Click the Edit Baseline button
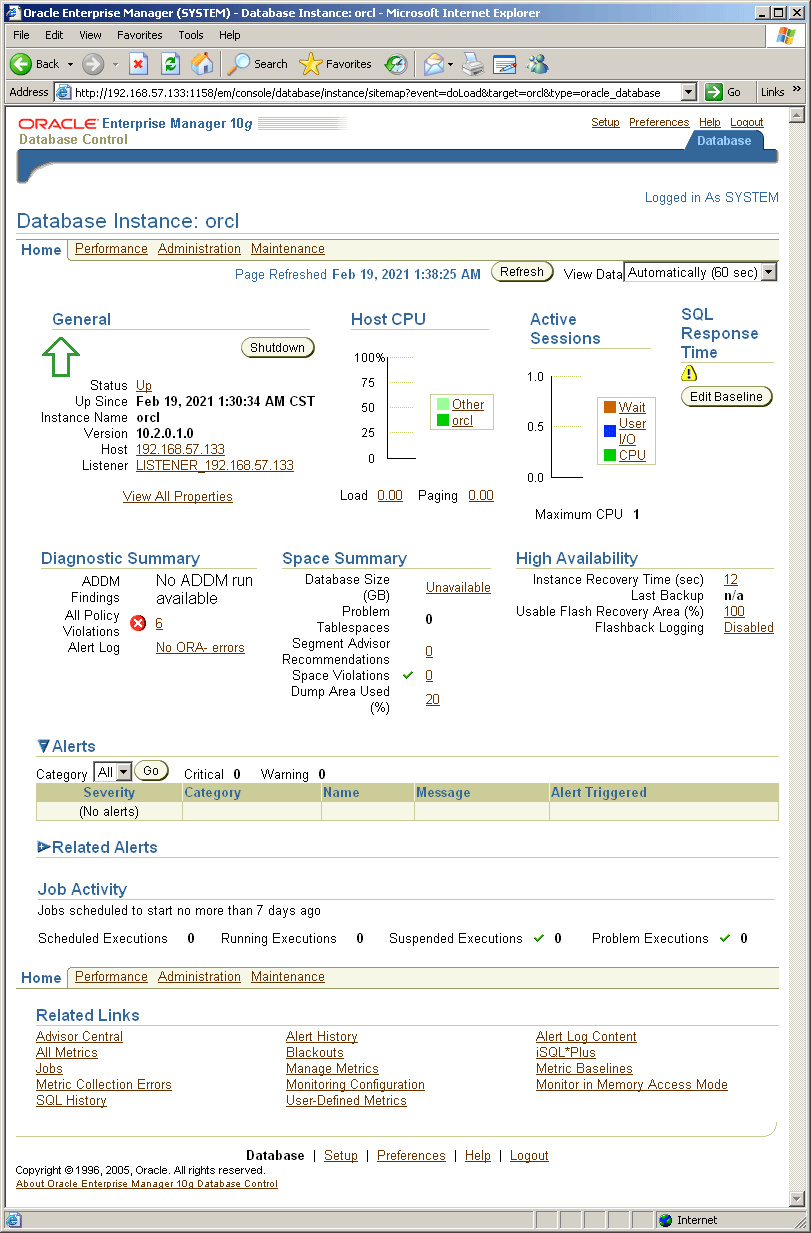Image resolution: width=811 pixels, height=1233 pixels. coord(727,397)
